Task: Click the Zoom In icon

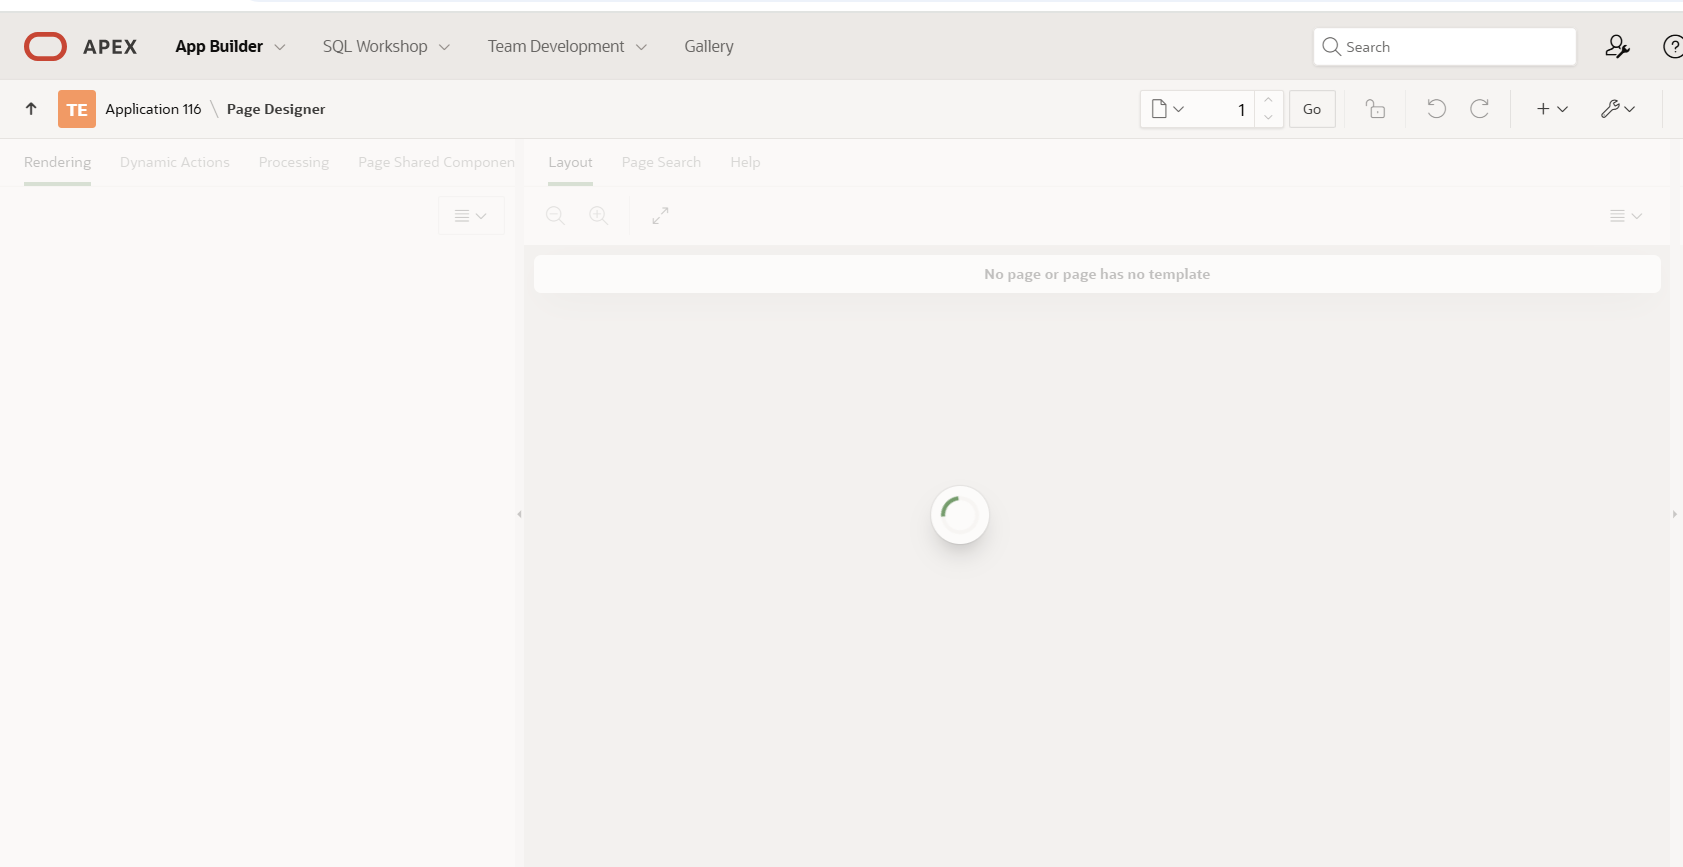Action: pyautogui.click(x=598, y=216)
